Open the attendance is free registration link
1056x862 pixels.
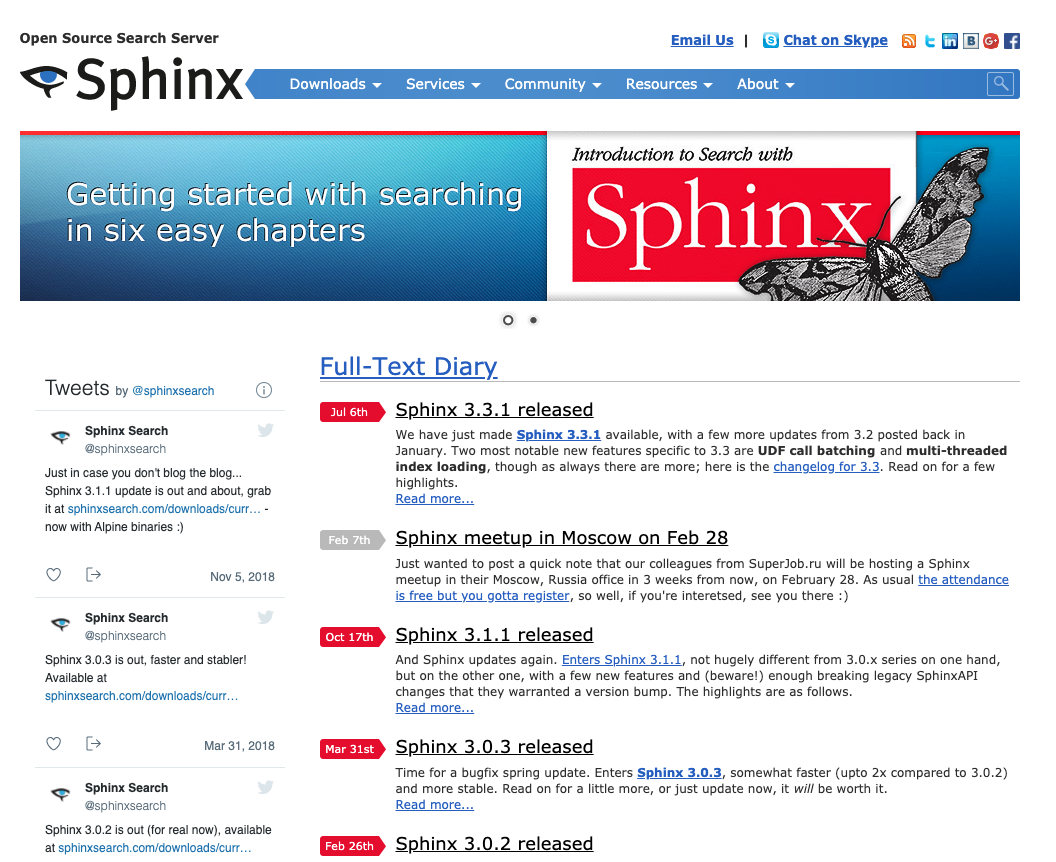(963, 580)
